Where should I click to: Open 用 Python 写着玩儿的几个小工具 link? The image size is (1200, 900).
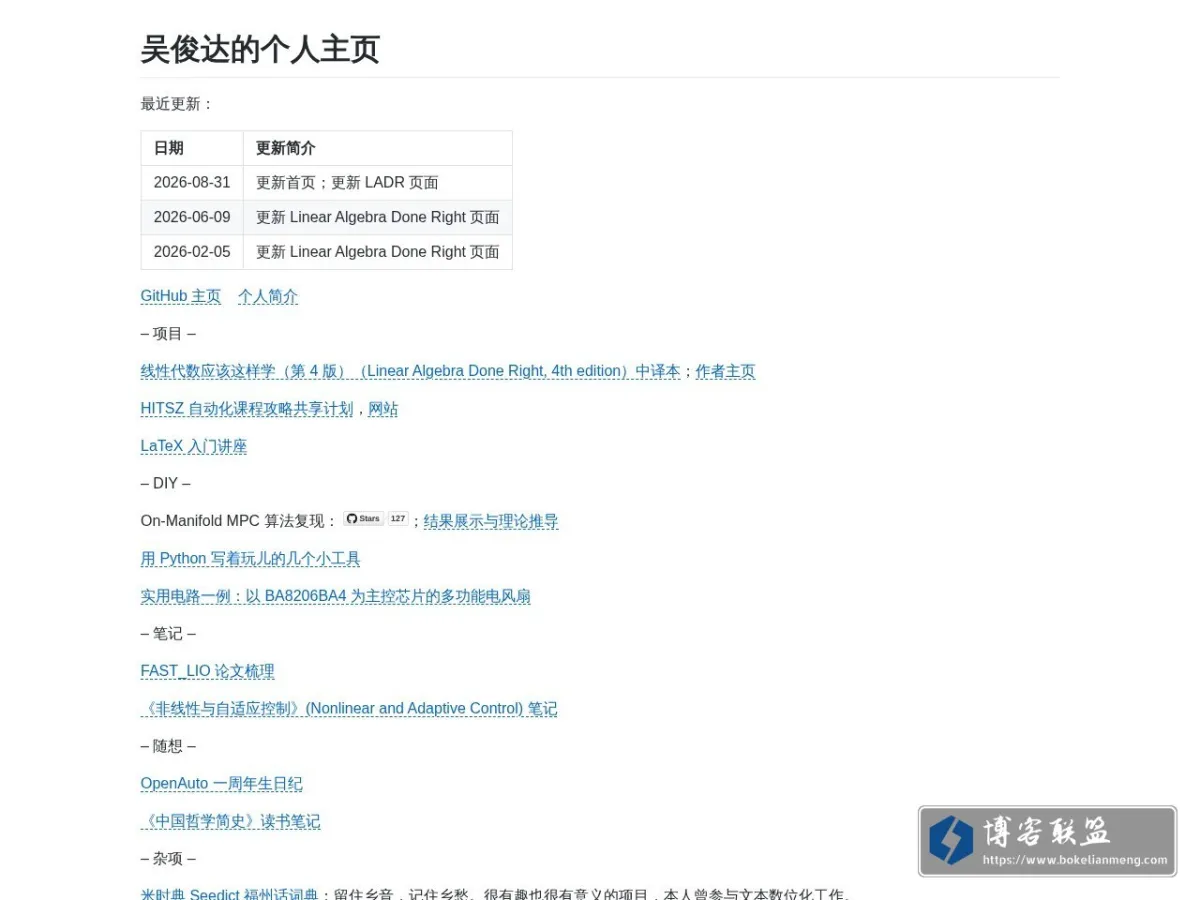[250, 558]
